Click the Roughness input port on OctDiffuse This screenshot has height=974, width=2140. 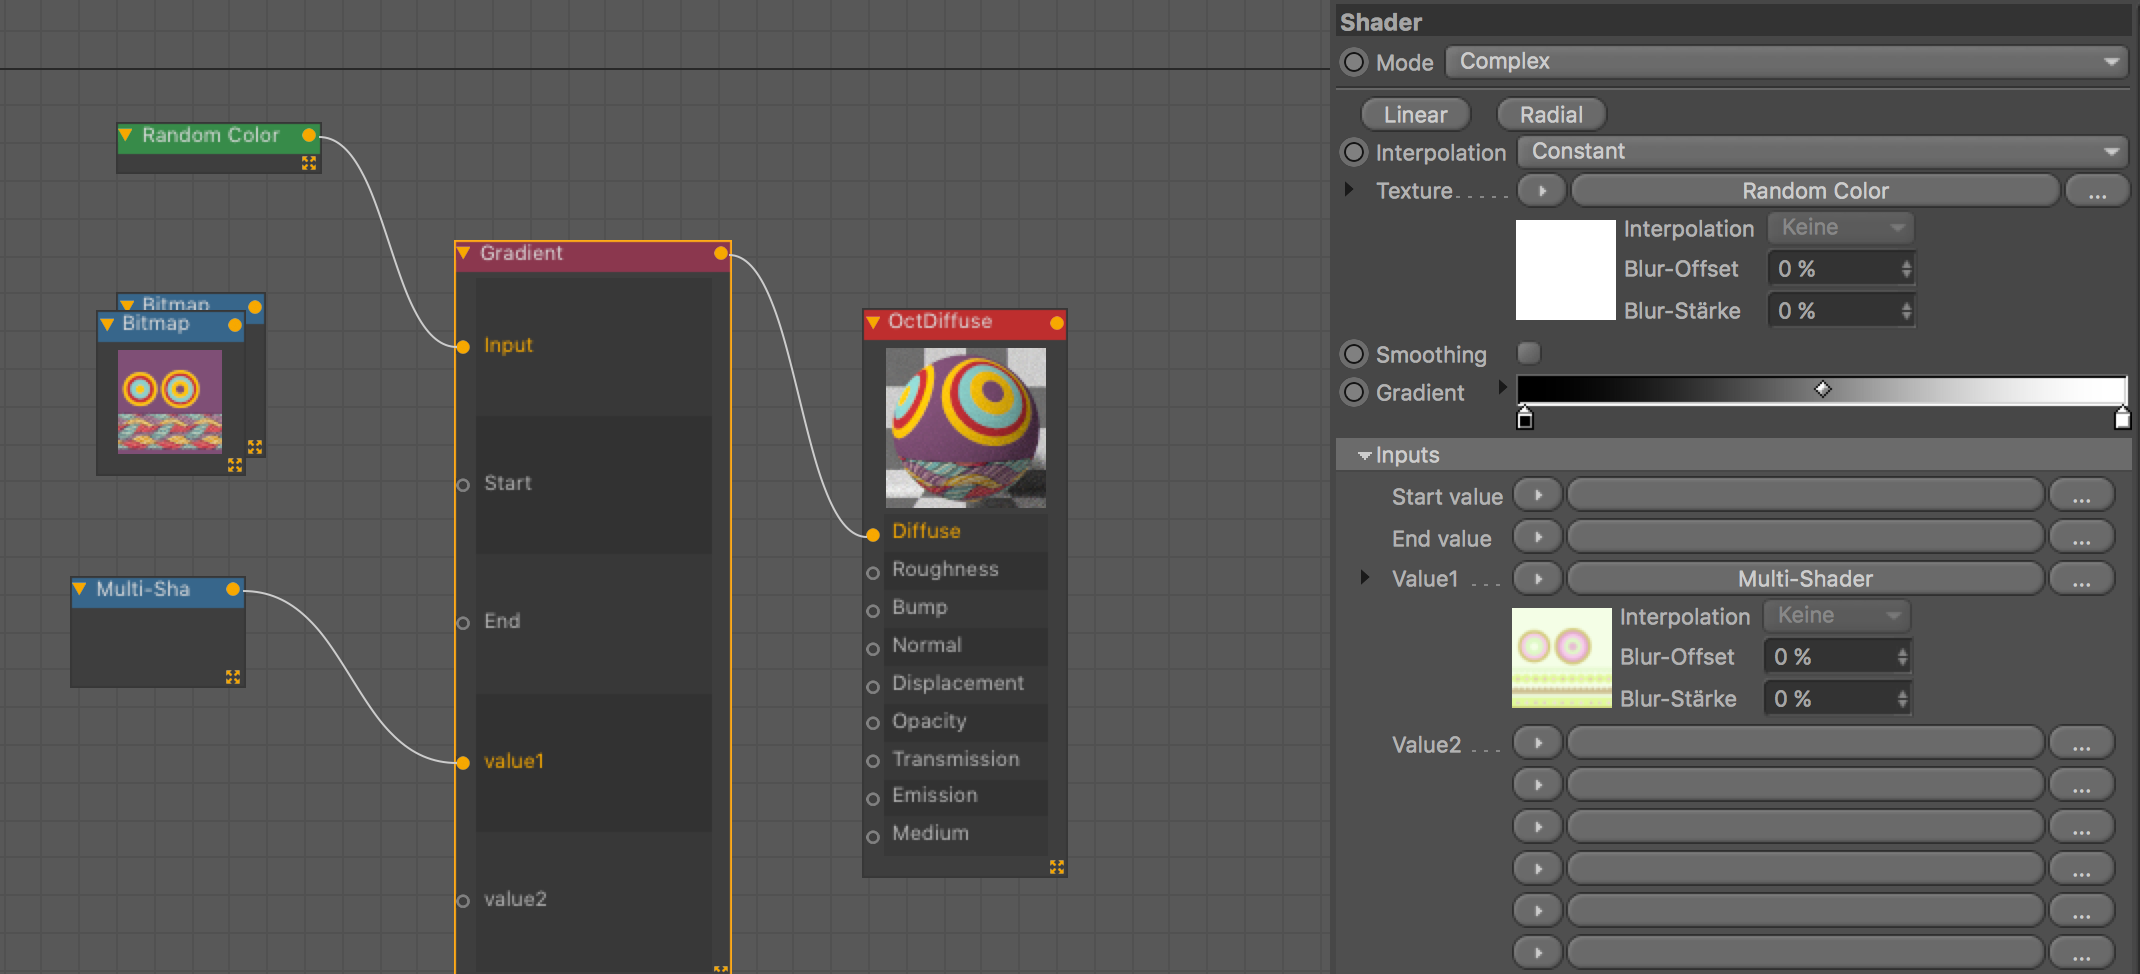873,572
